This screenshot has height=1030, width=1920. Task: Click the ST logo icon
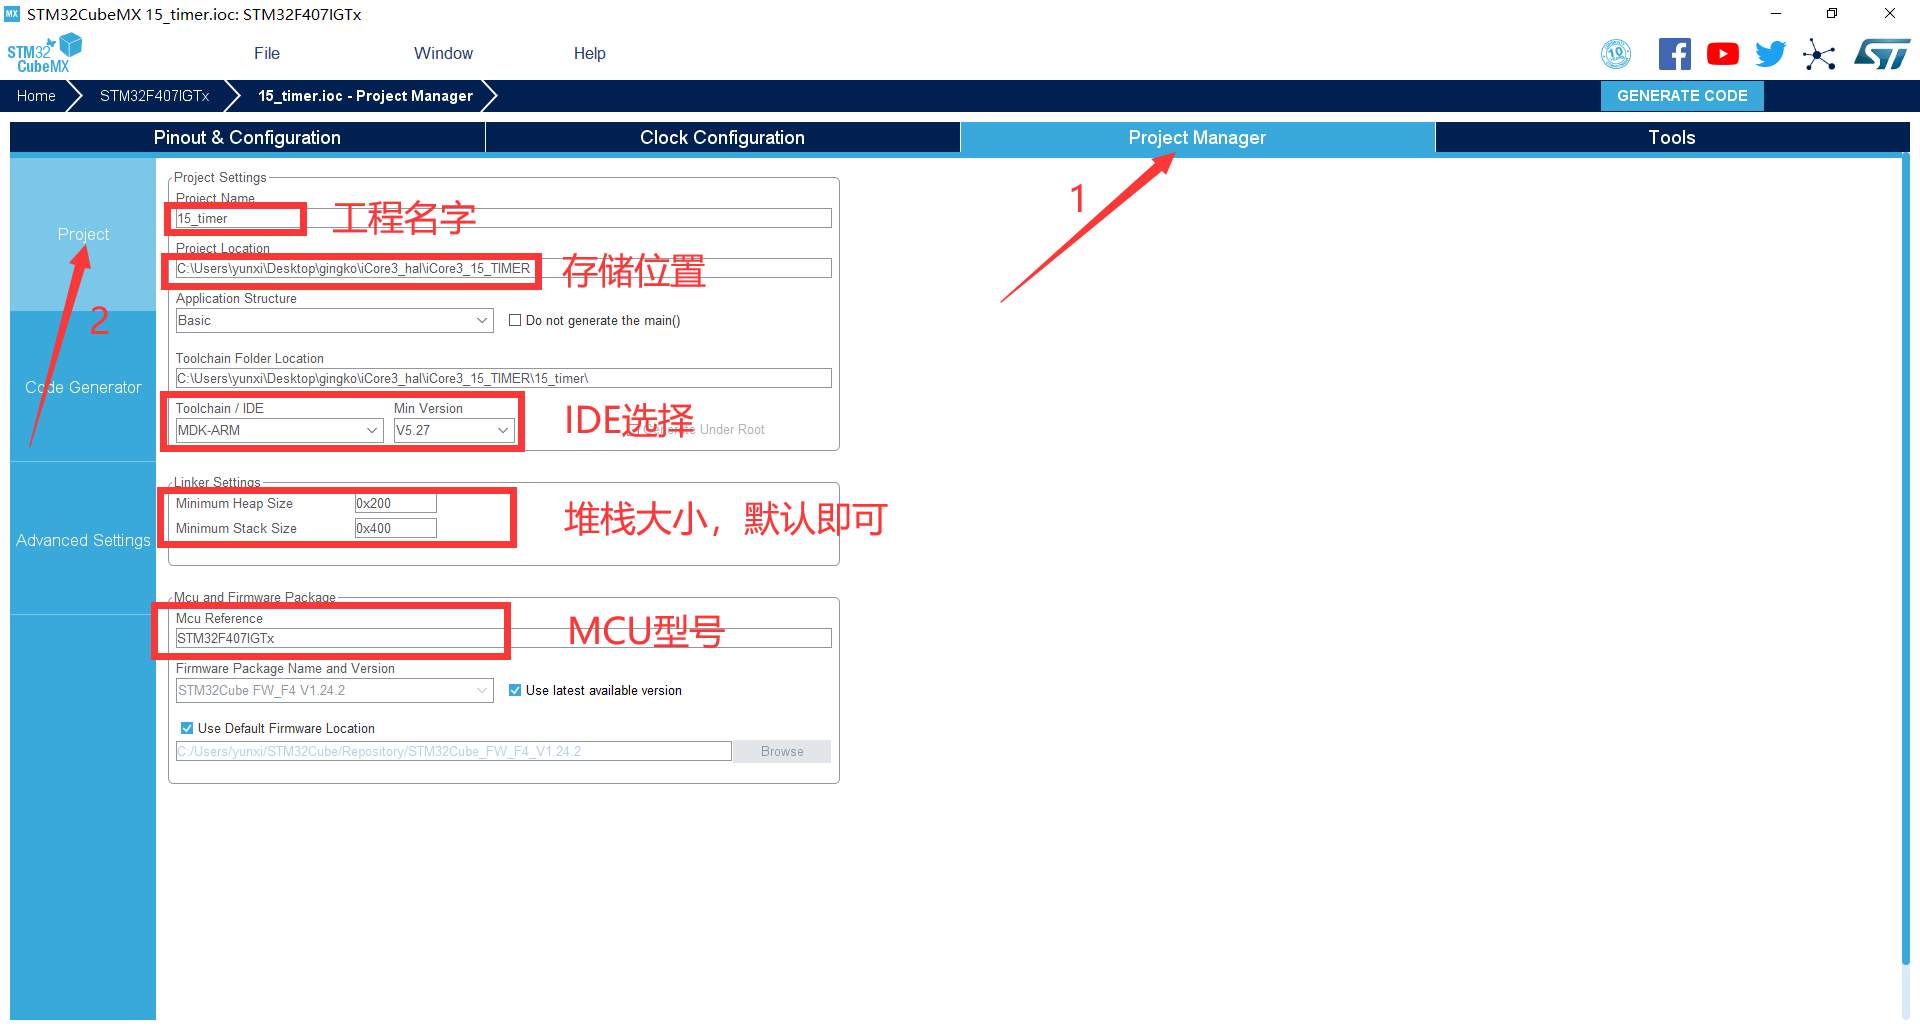point(1882,54)
